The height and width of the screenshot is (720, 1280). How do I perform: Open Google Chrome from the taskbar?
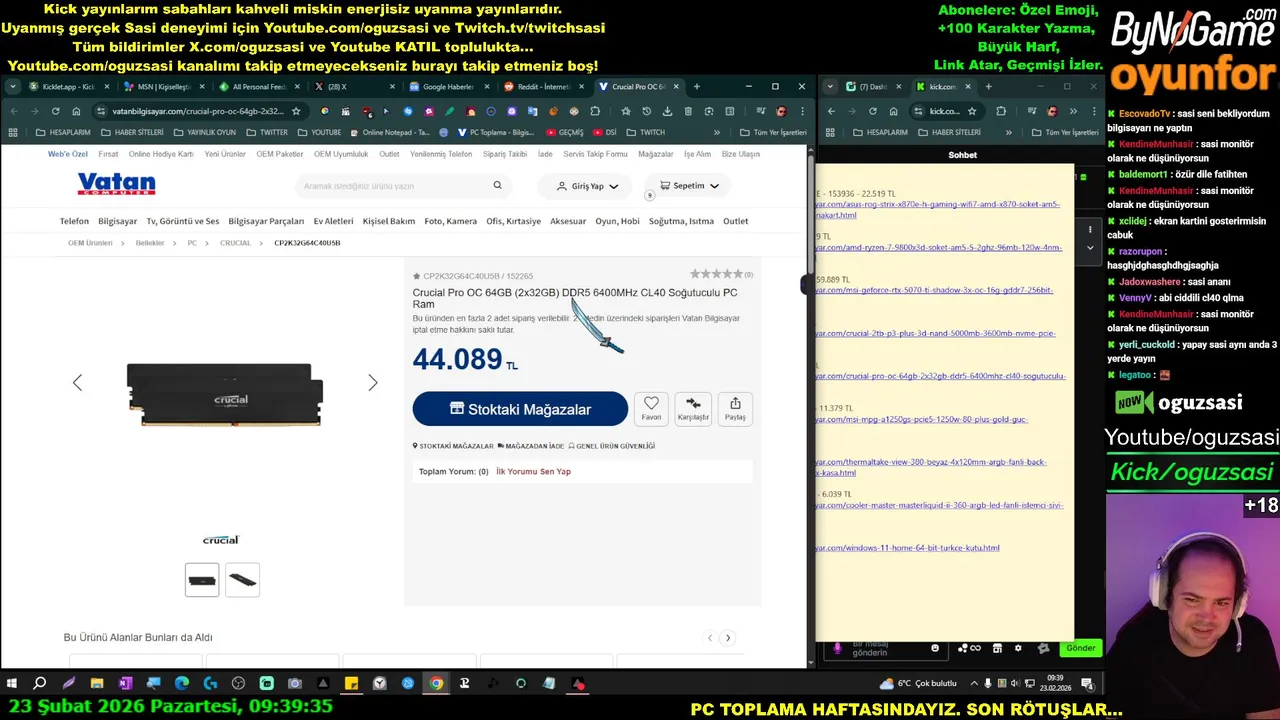(436, 684)
